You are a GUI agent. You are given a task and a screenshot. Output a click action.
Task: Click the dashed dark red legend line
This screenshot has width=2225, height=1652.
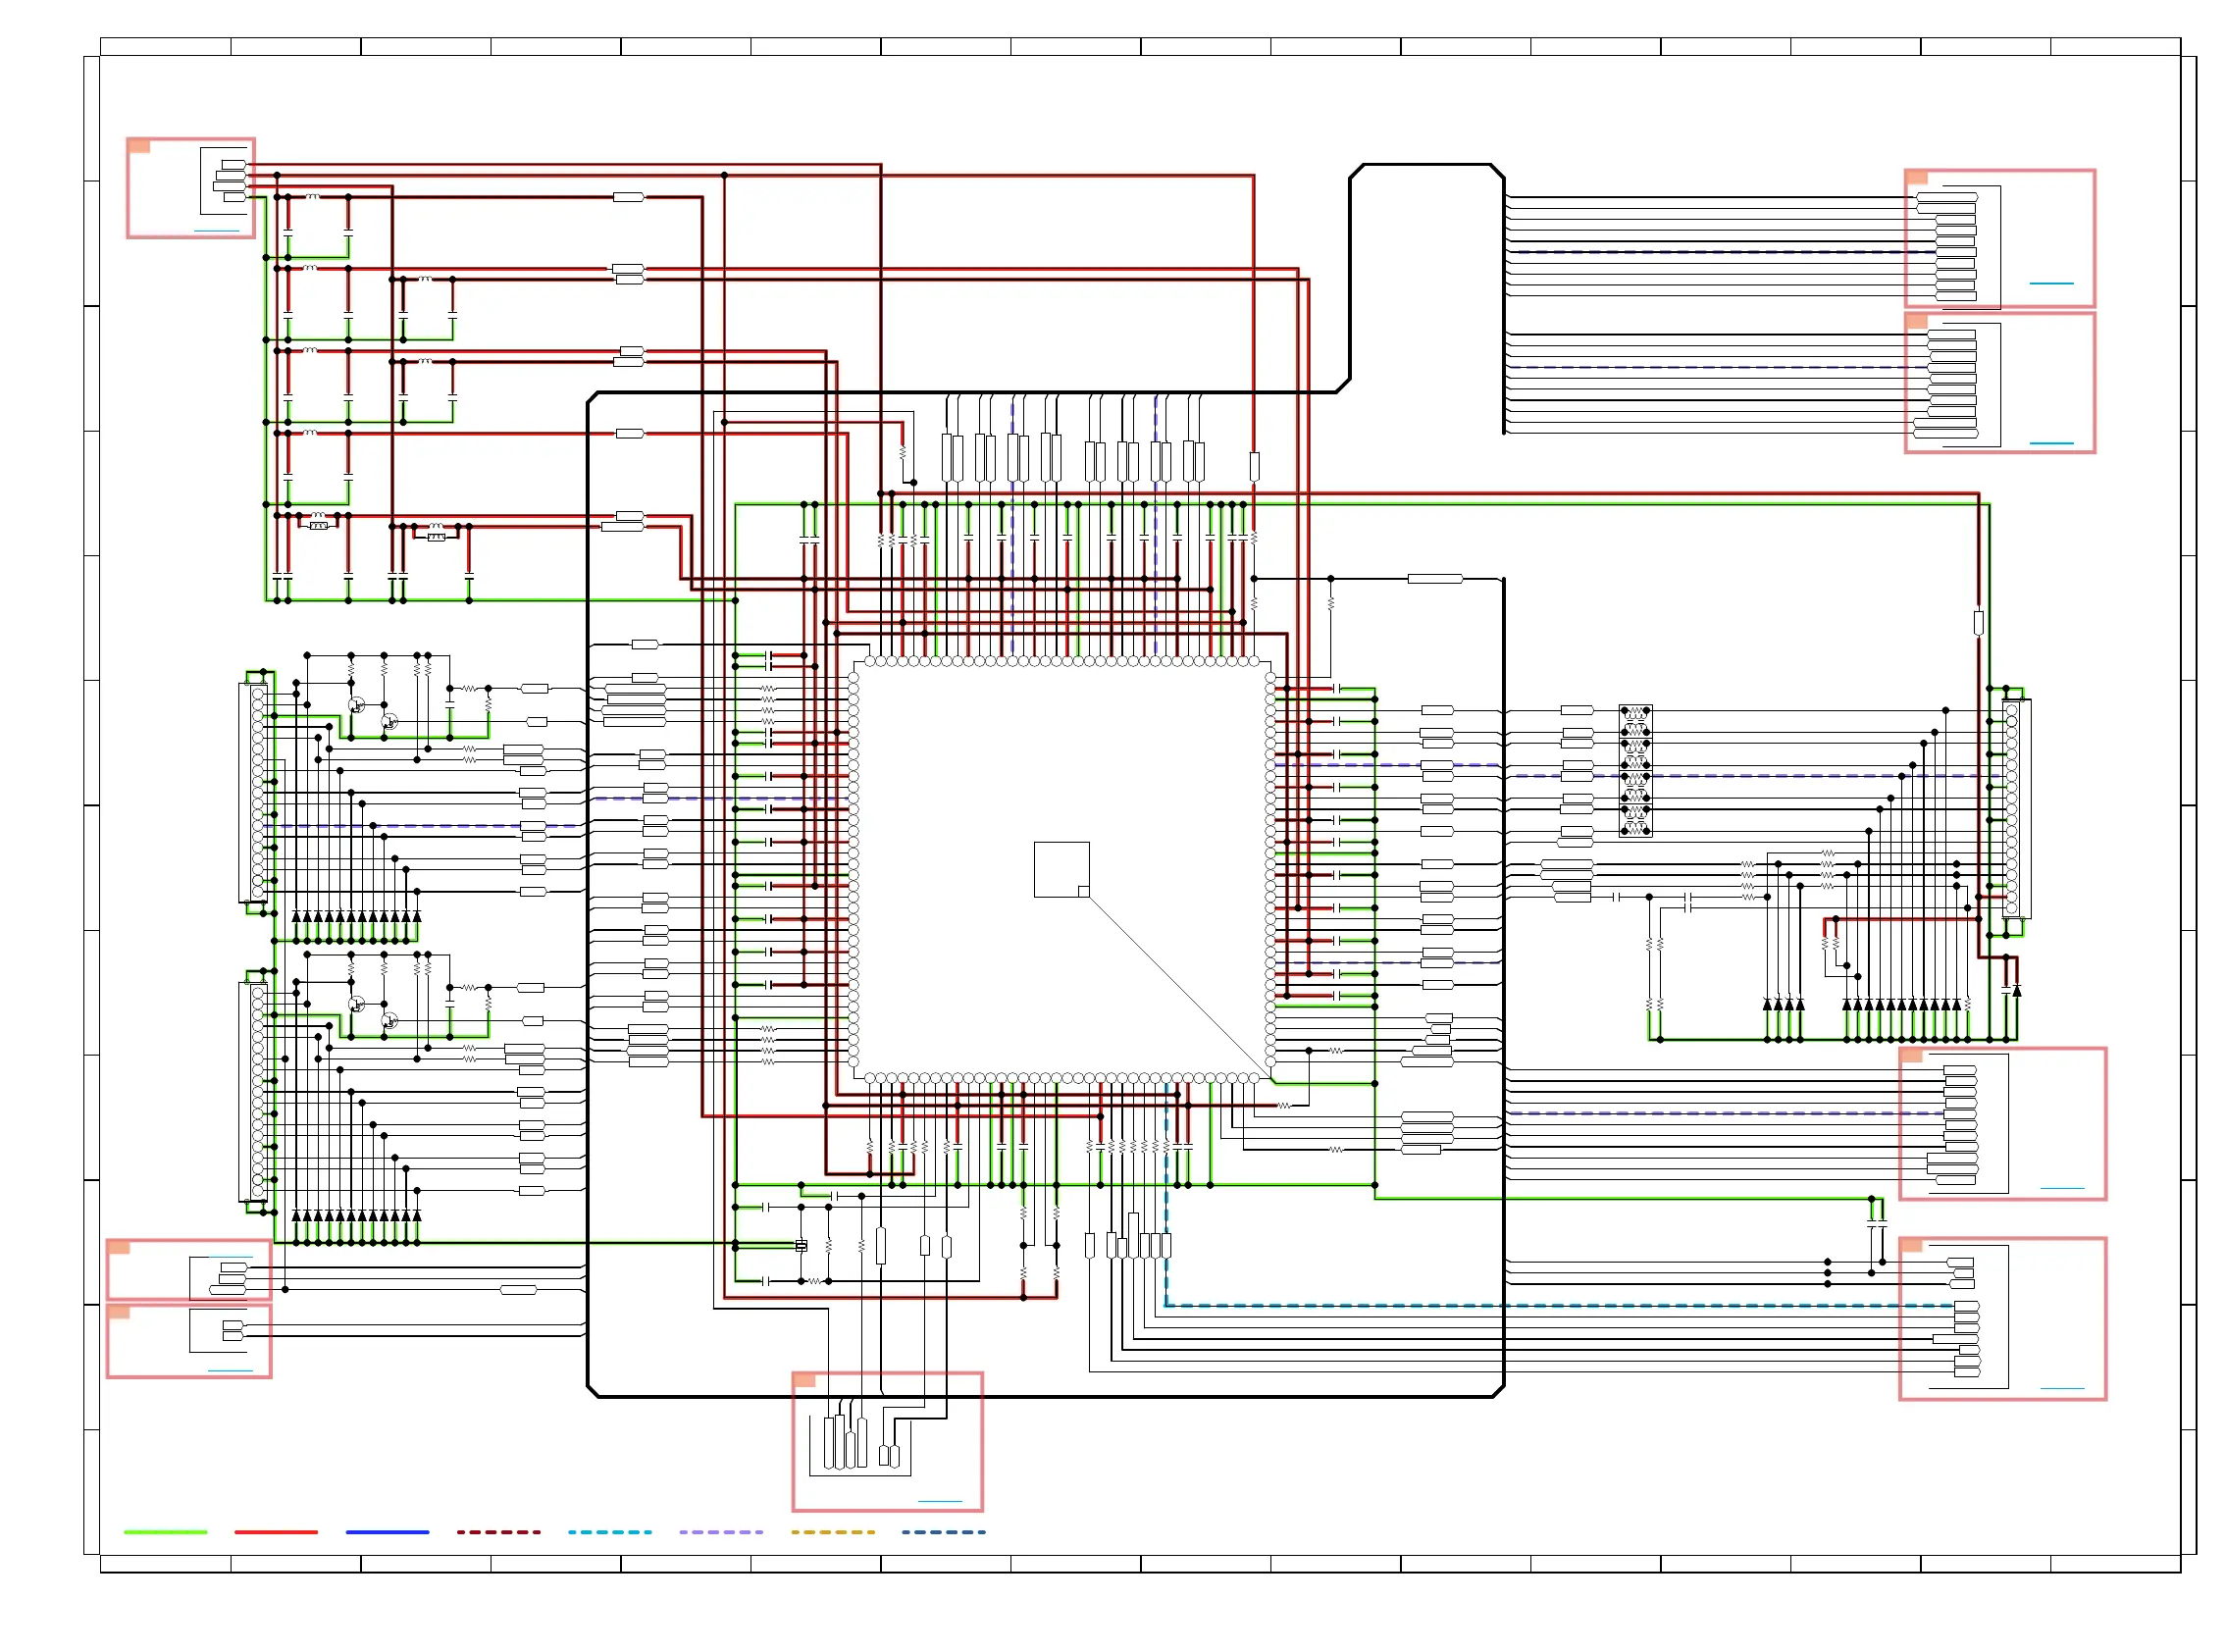(x=498, y=1531)
